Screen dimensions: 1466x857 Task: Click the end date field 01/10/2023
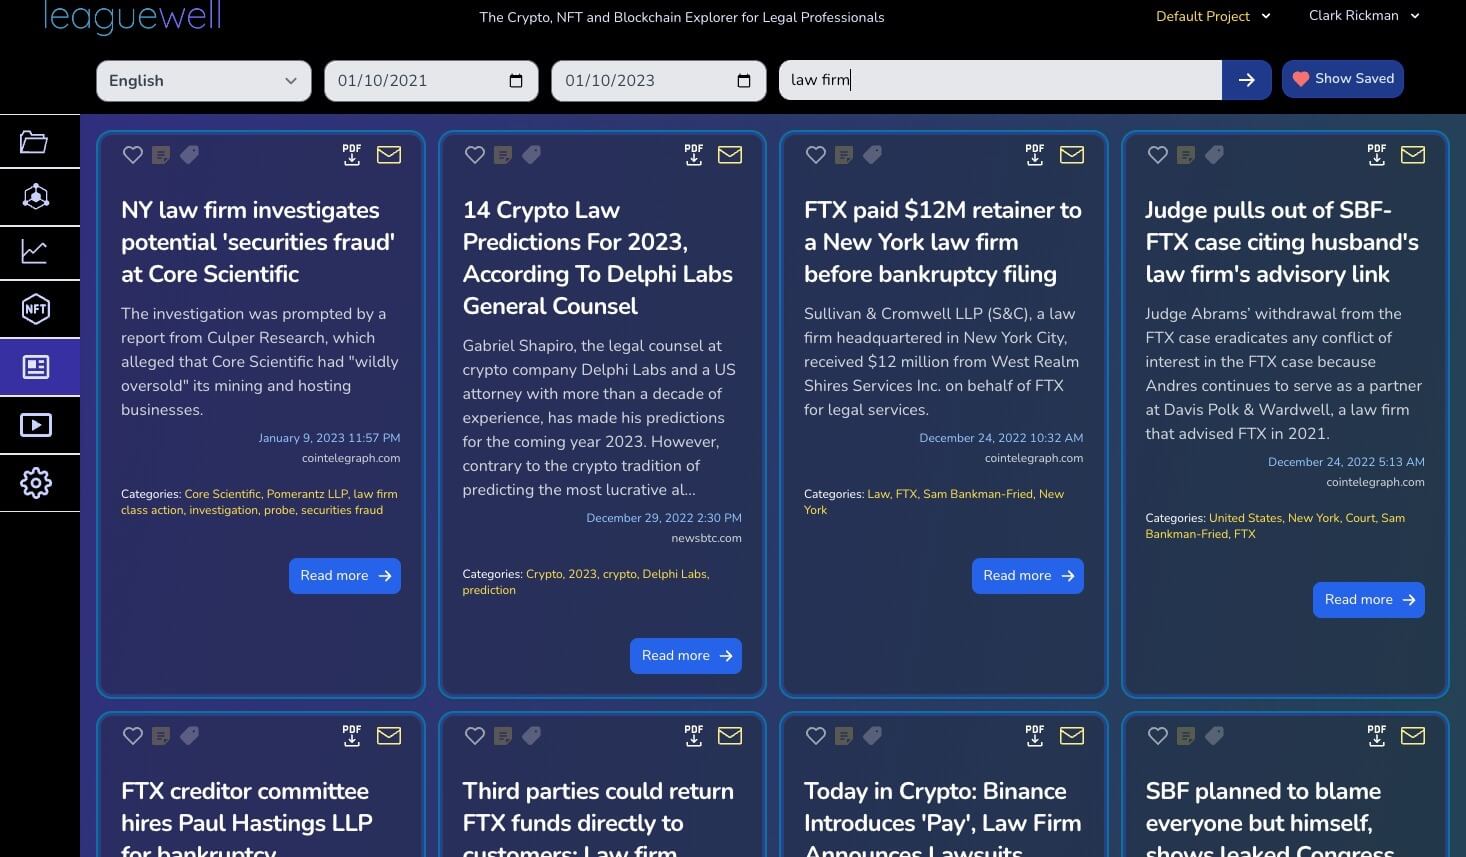[x=659, y=81]
